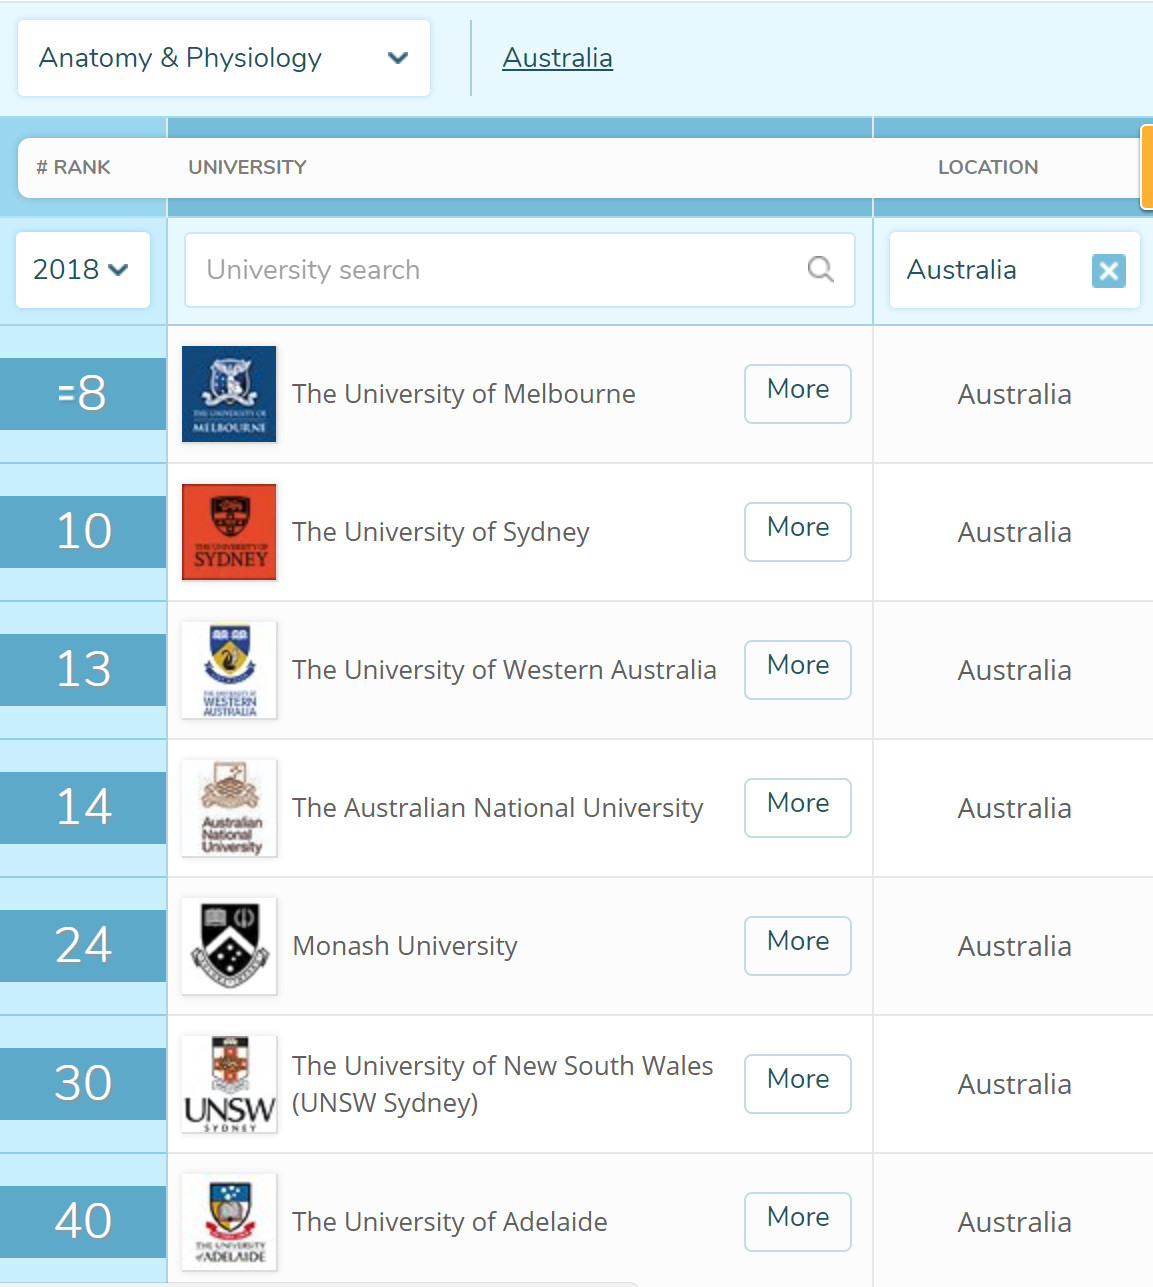Image resolution: width=1153 pixels, height=1287 pixels.
Task: Open The University of Western Australia link
Action: click(504, 670)
